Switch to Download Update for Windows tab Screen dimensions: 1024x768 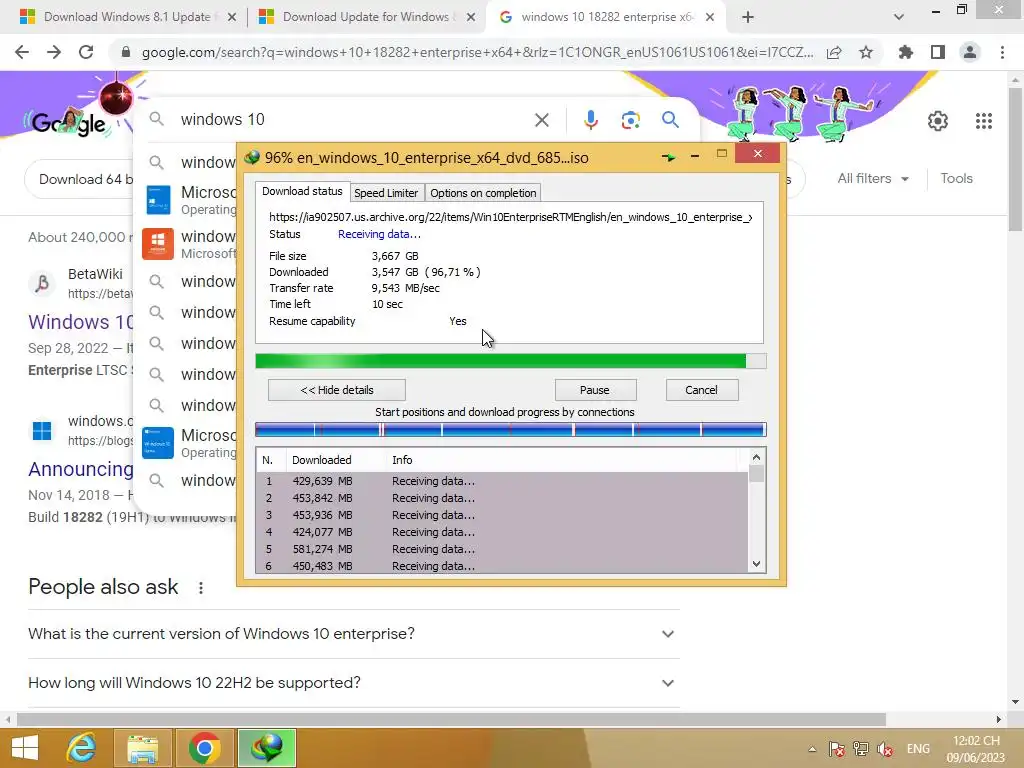pyautogui.click(x=366, y=17)
